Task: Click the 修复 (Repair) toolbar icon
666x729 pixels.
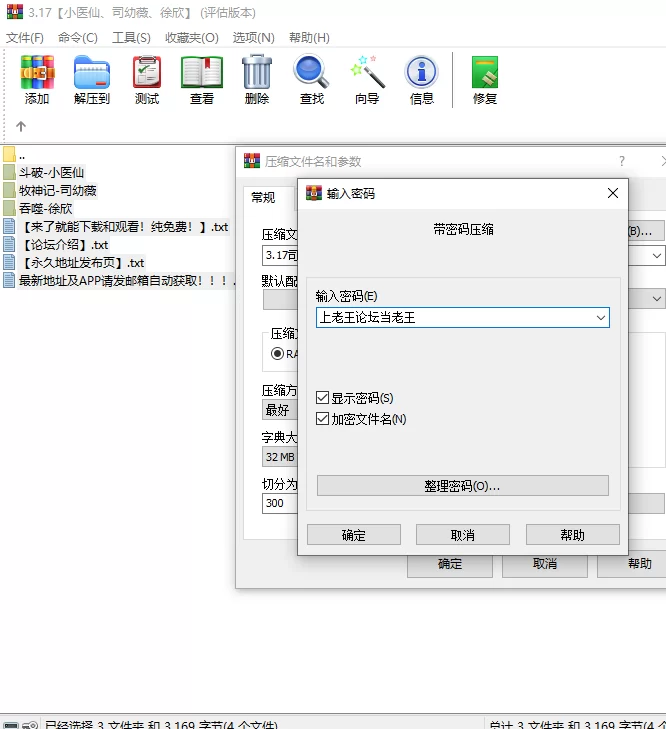Action: pos(485,79)
